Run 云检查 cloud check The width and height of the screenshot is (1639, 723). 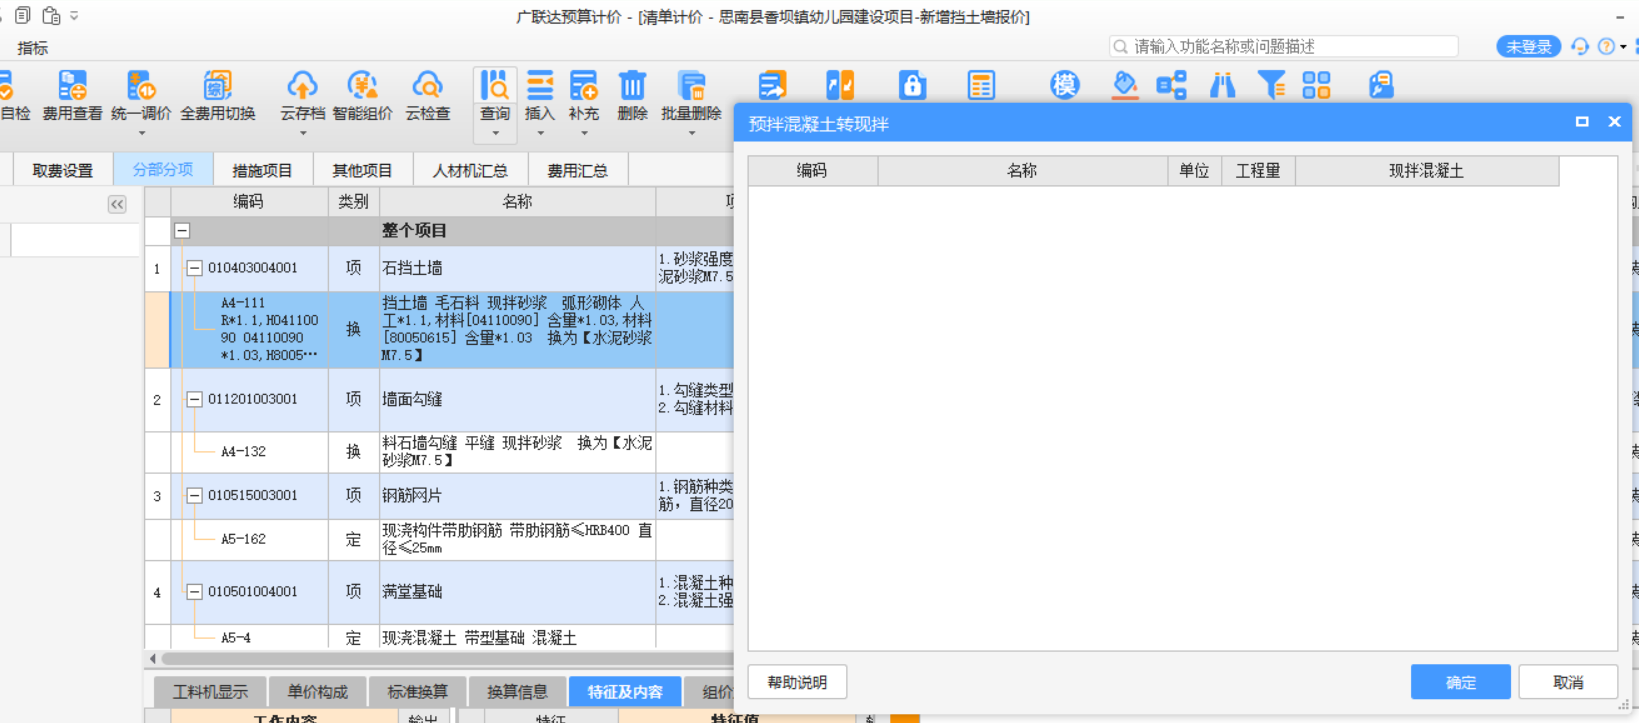427,95
